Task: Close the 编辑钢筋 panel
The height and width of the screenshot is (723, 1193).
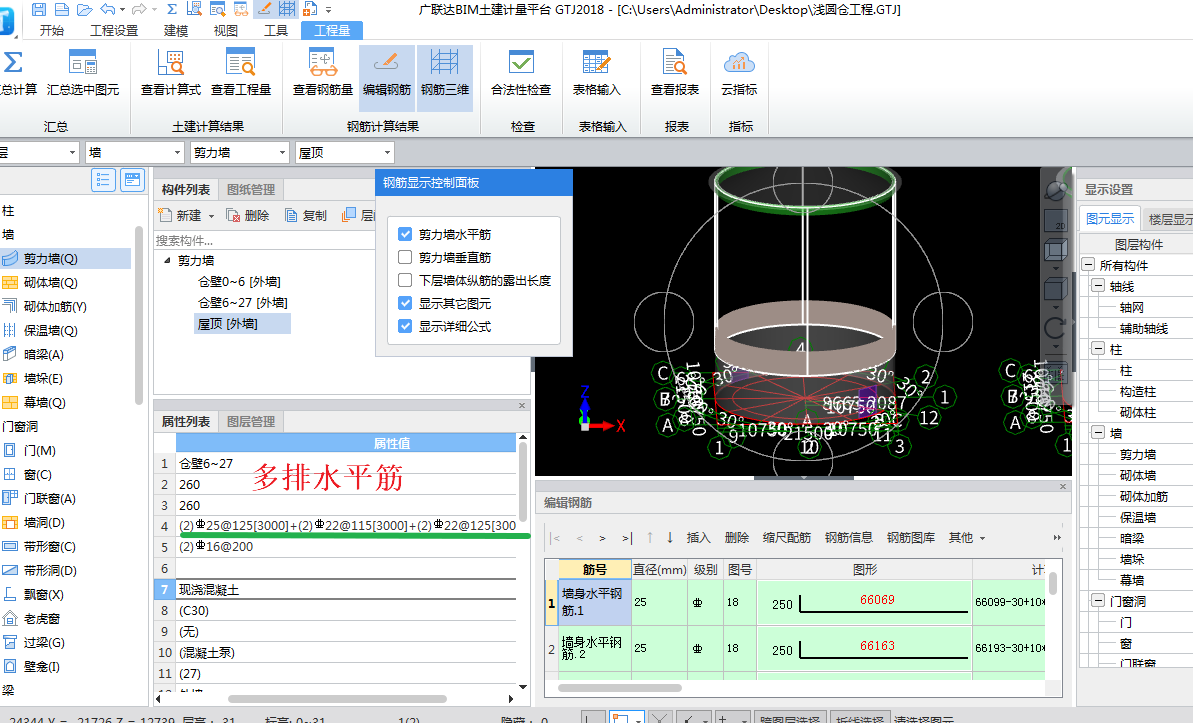Action: 1063,486
